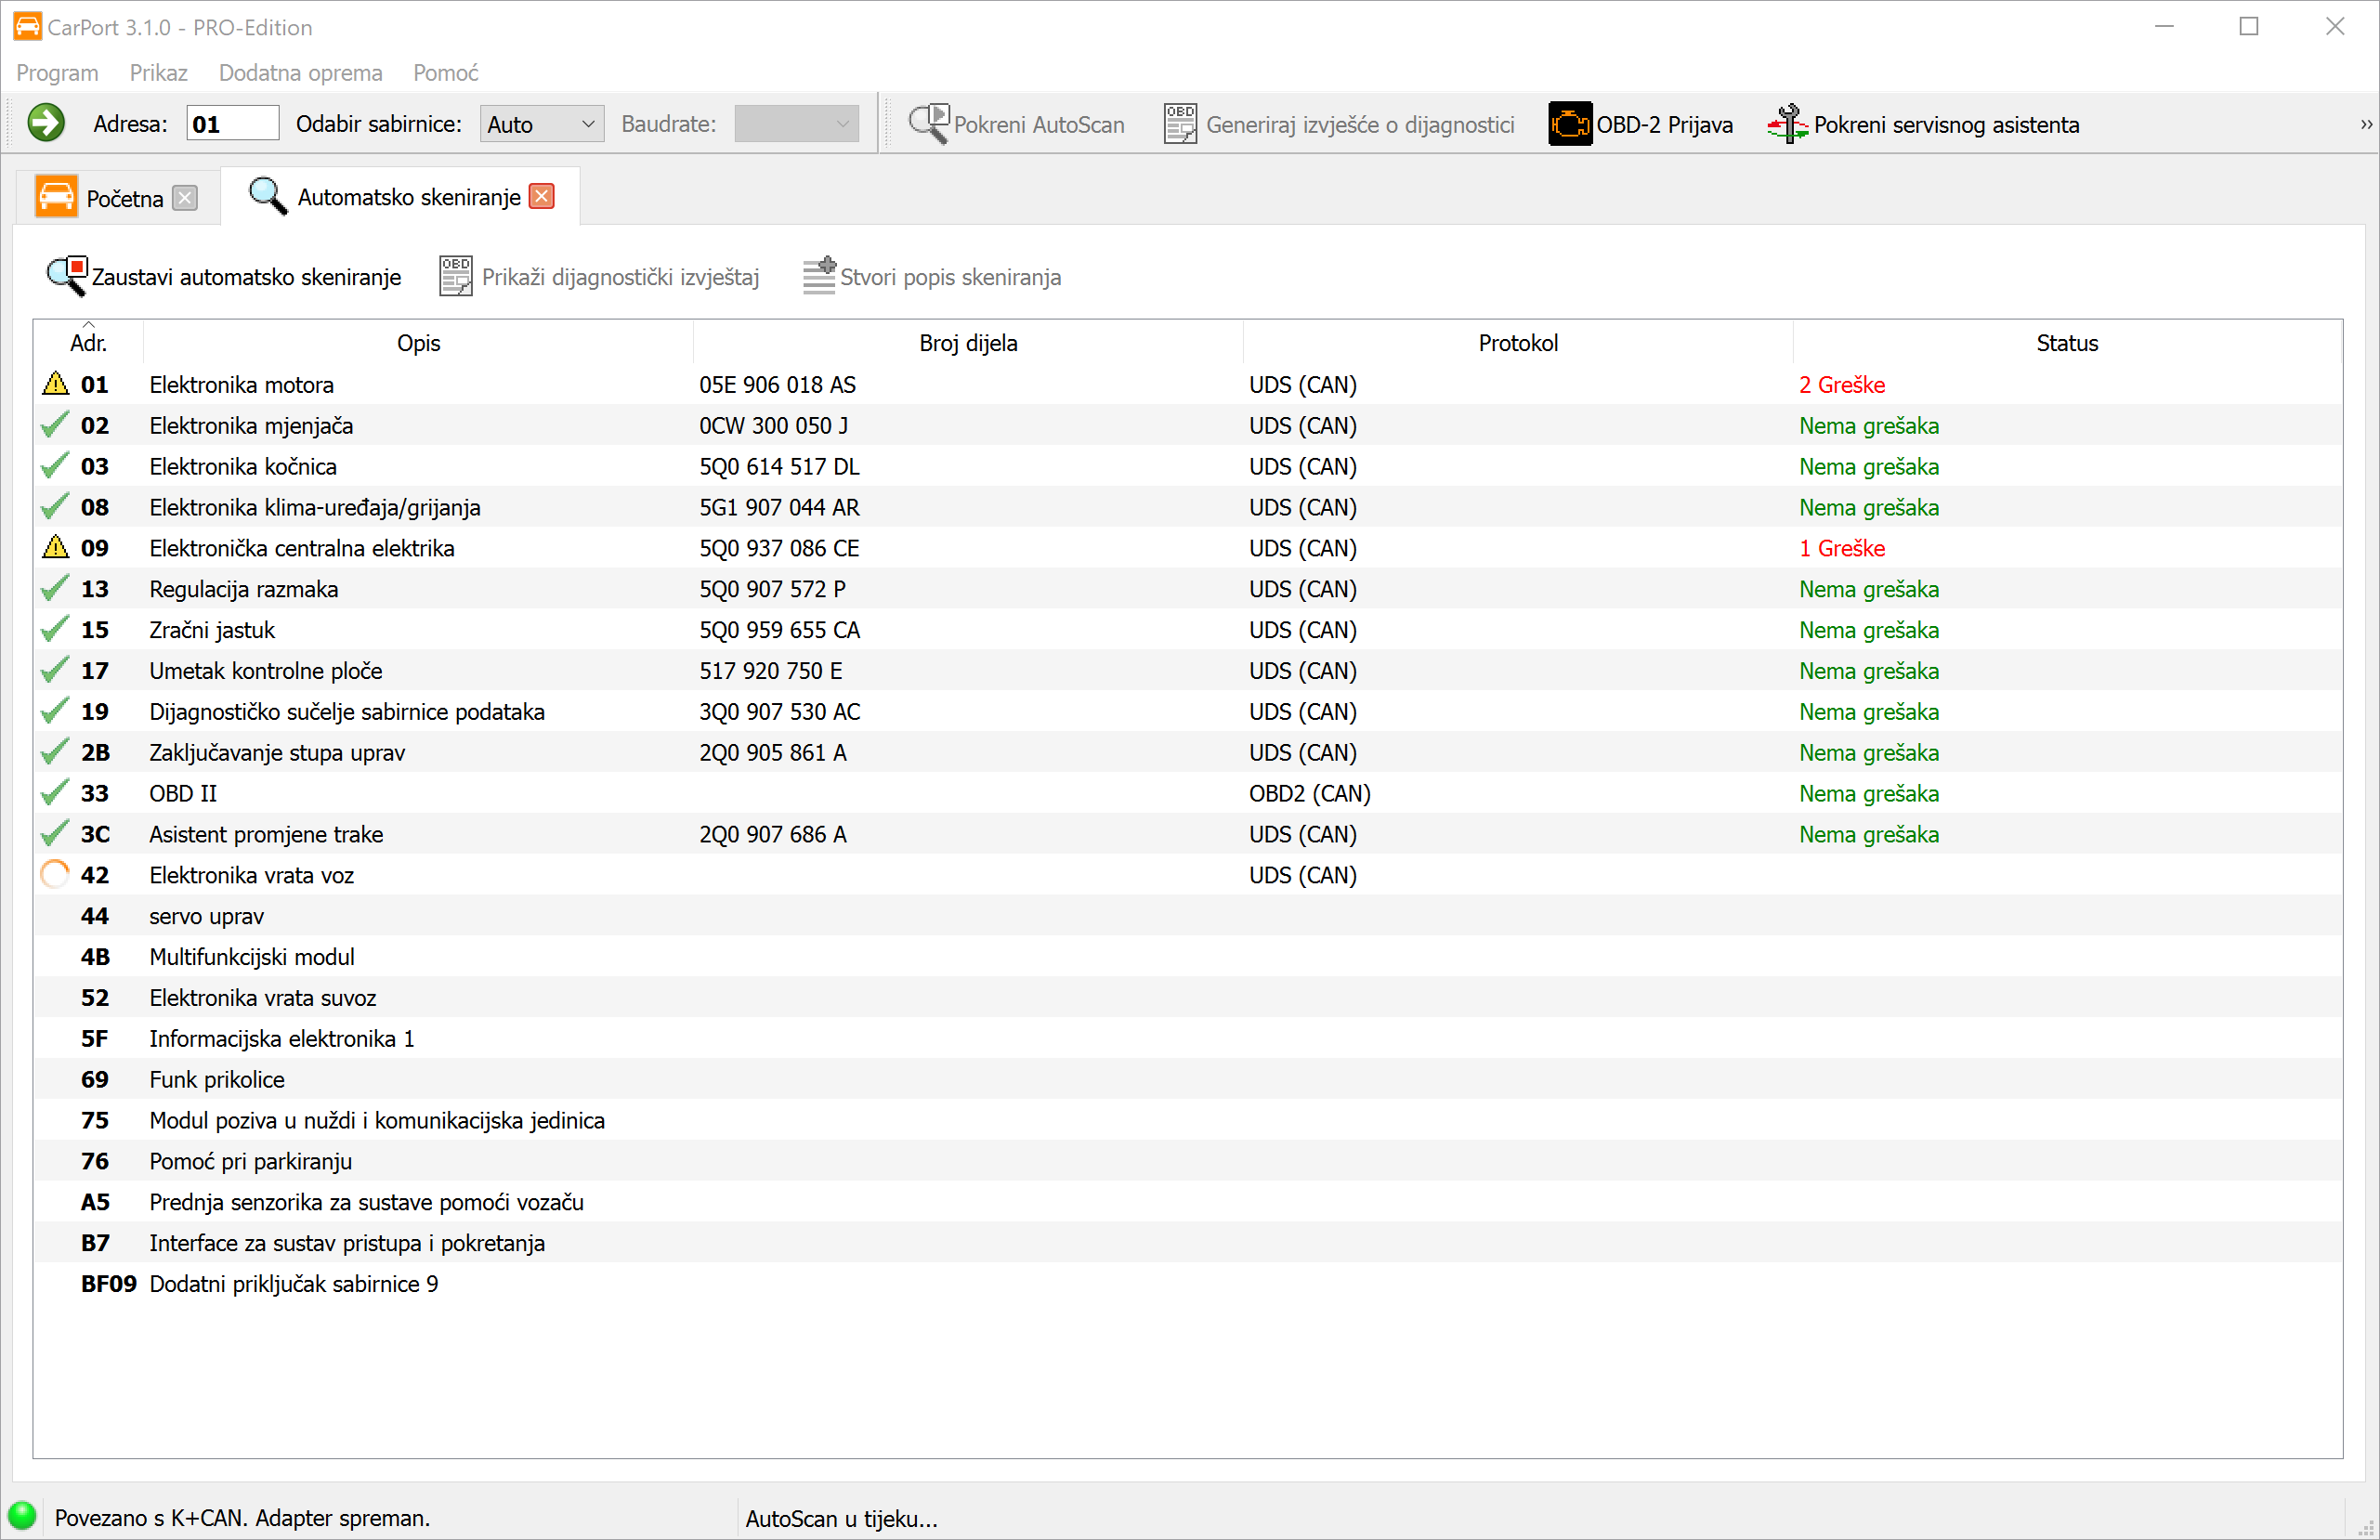
Task: Open the Baudrate dropdown
Action: (796, 124)
